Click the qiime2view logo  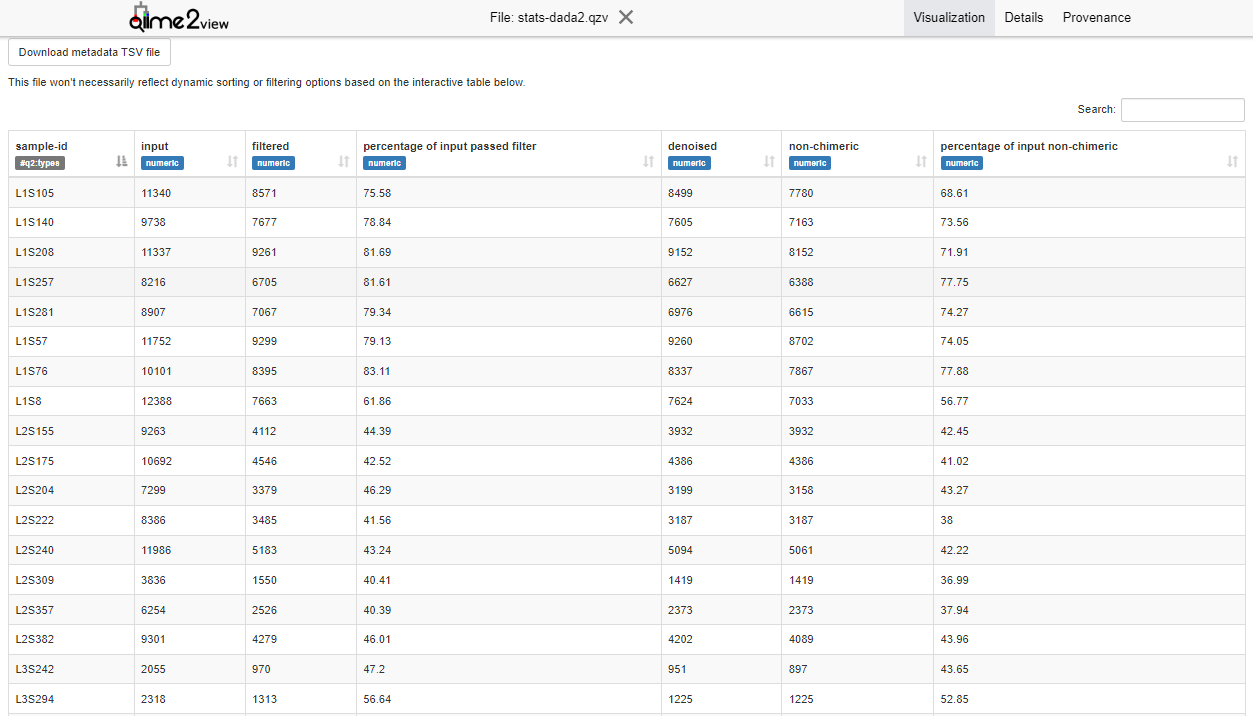[x=179, y=17]
